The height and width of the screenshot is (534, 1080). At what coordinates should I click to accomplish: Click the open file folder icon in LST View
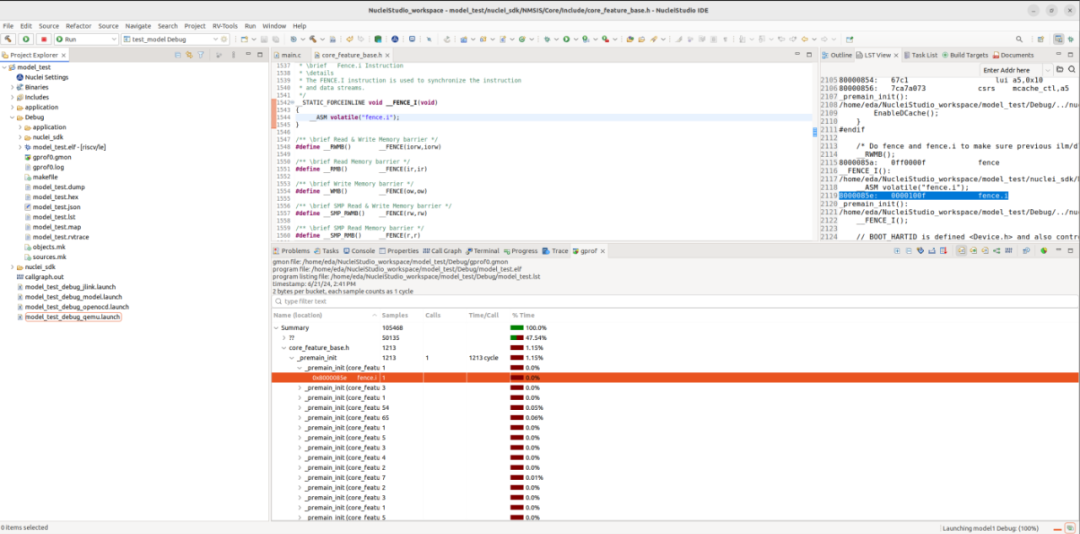click(1059, 70)
